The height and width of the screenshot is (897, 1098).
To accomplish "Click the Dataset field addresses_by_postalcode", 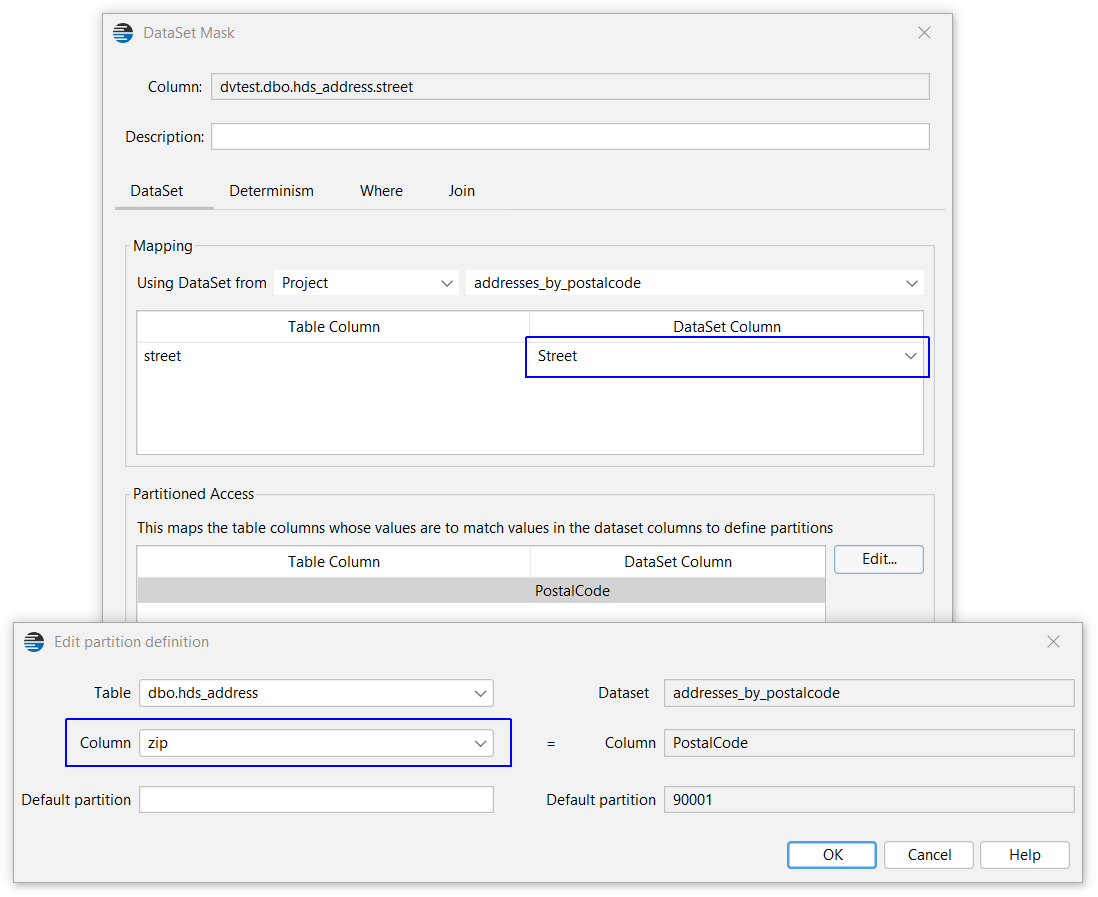I will [x=869, y=693].
